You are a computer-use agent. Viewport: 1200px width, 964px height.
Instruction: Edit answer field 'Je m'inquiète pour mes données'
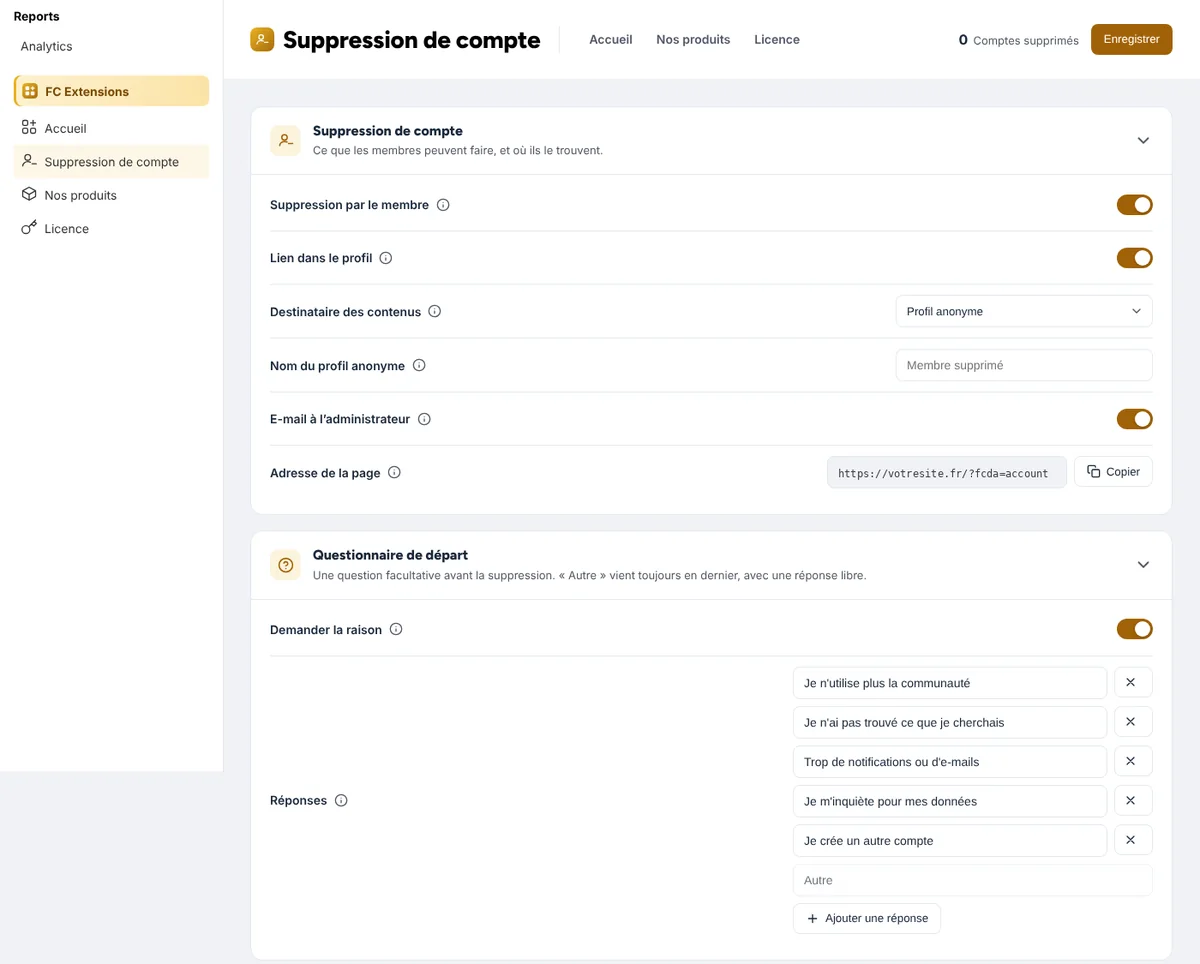[950, 801]
